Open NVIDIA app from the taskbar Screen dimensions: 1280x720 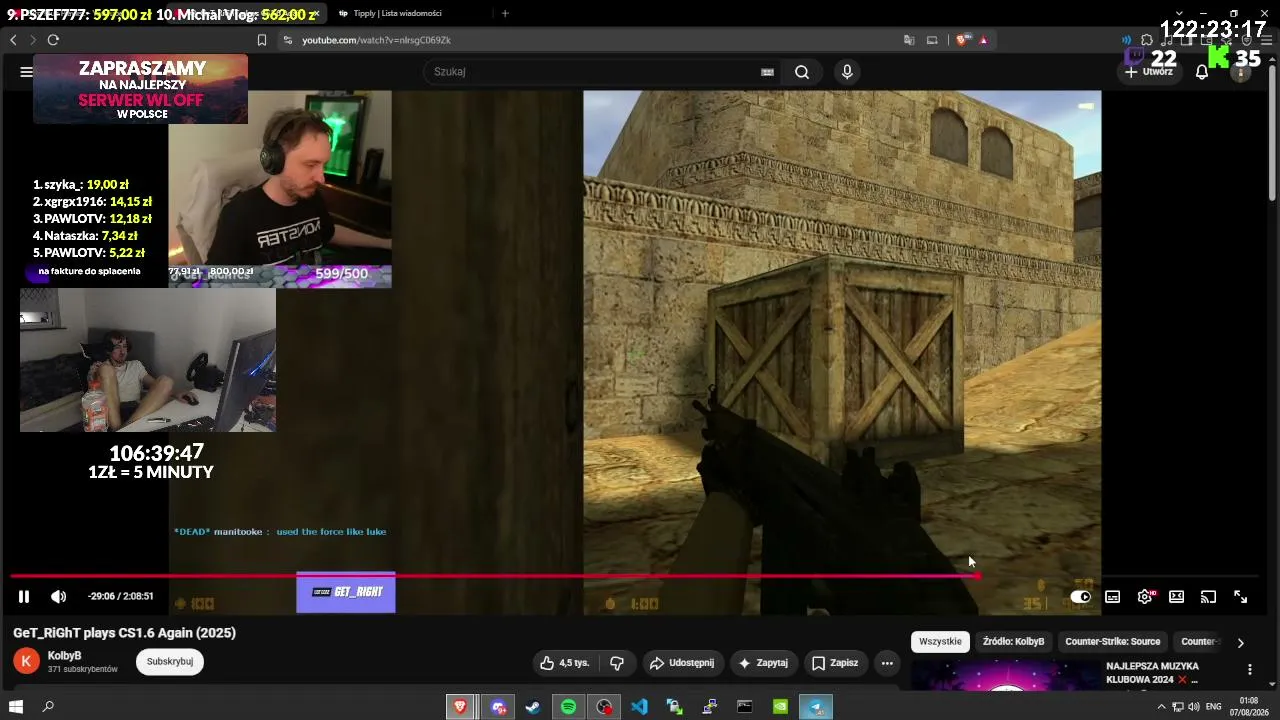780,707
